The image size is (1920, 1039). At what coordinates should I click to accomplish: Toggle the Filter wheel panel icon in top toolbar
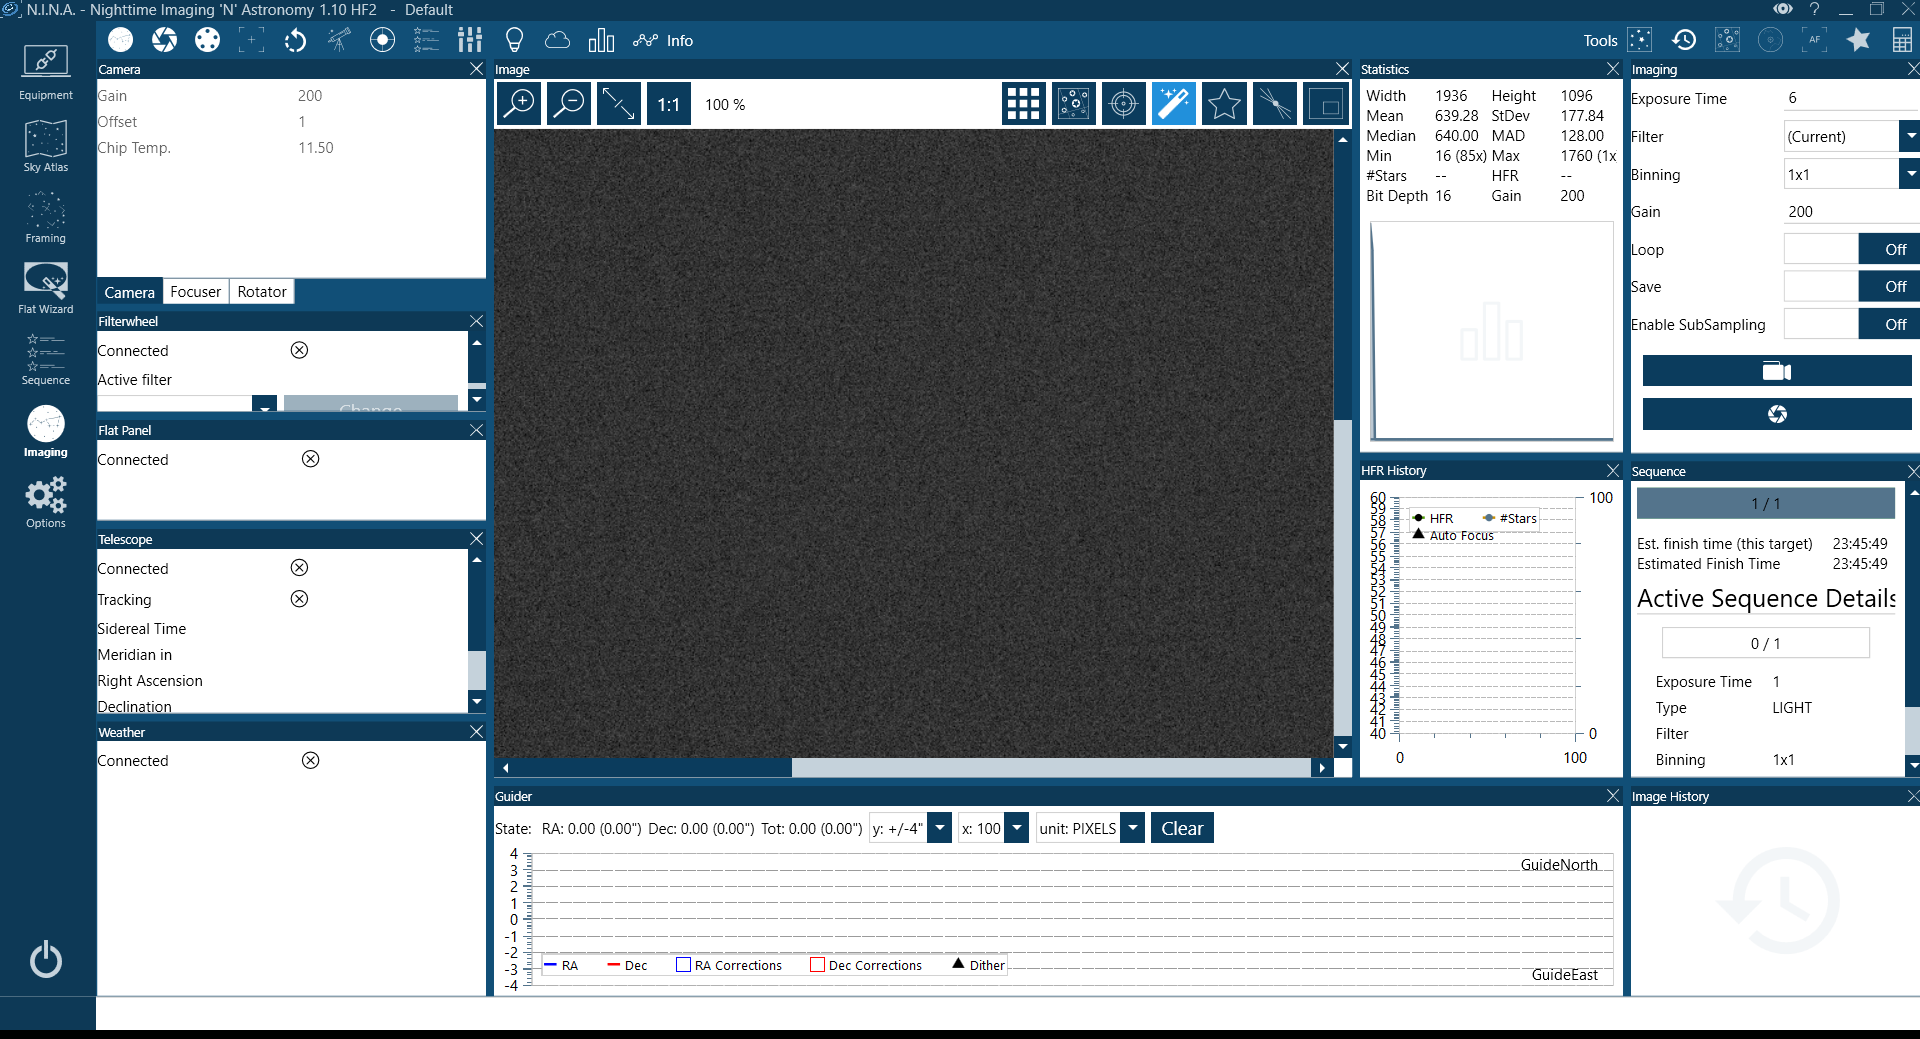click(x=207, y=40)
